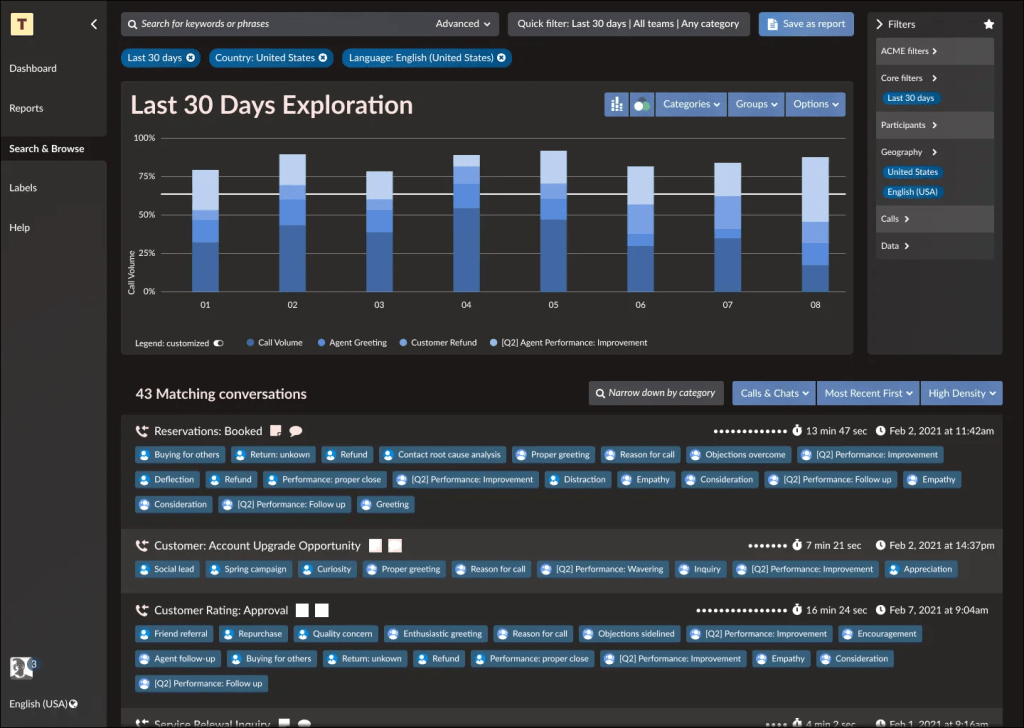This screenshot has width=1024, height=728.
Task: Click the star icon in Filters panel
Action: 989,24
